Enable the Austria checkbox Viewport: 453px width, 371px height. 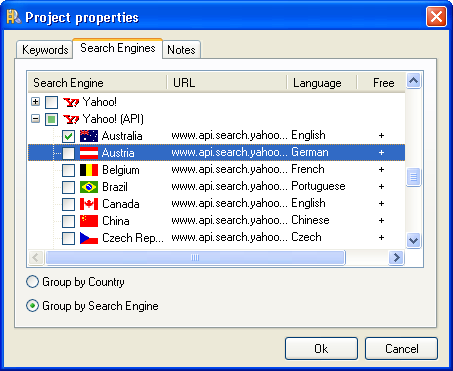[68, 153]
